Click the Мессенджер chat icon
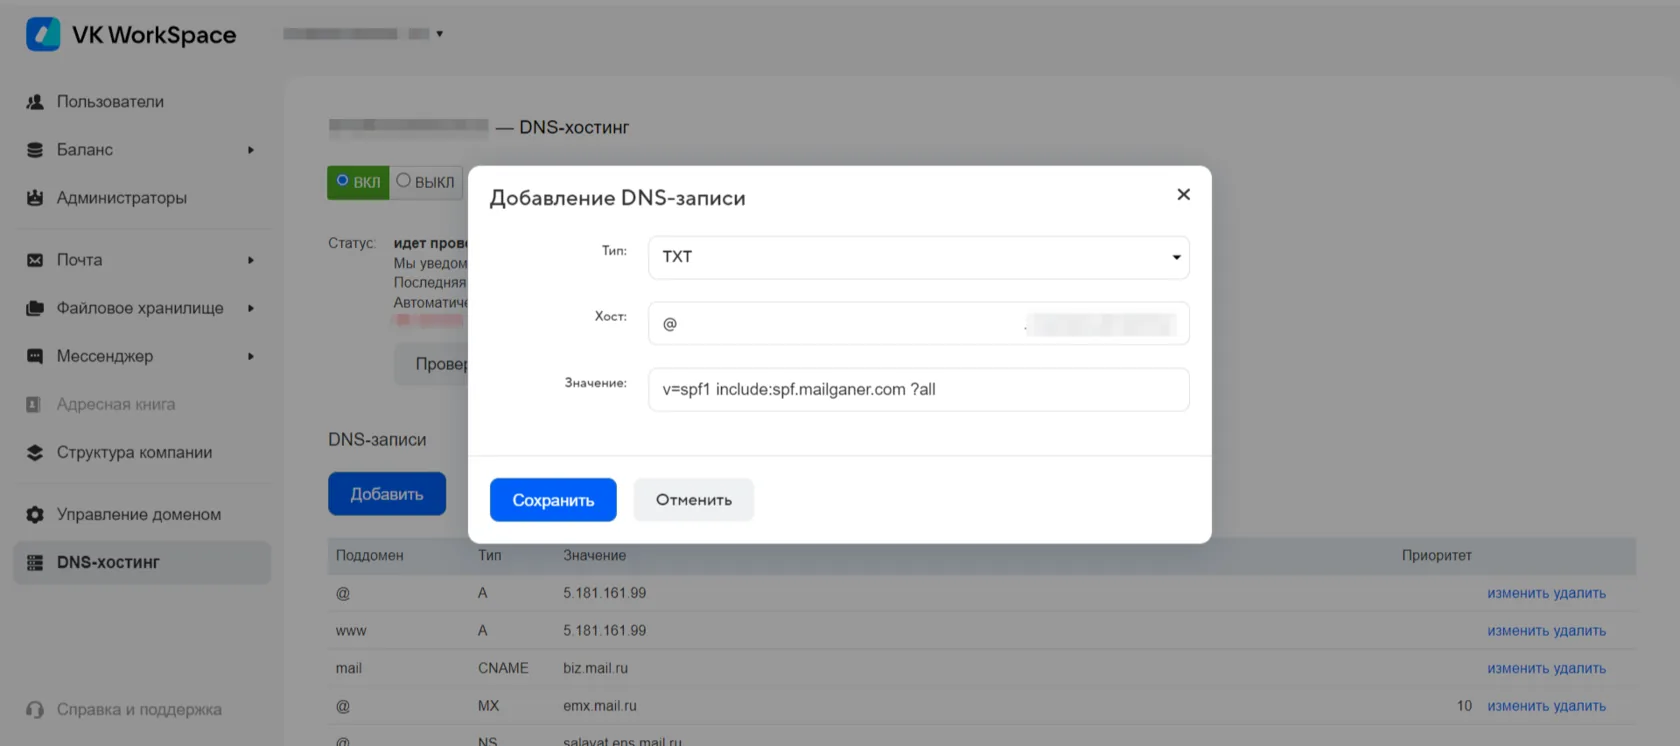The width and height of the screenshot is (1680, 746). click(x=35, y=356)
